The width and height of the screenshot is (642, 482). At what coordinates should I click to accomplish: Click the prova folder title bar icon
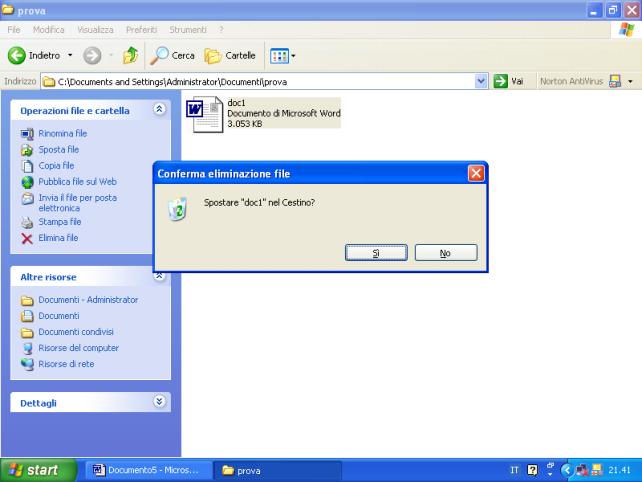coord(7,9)
